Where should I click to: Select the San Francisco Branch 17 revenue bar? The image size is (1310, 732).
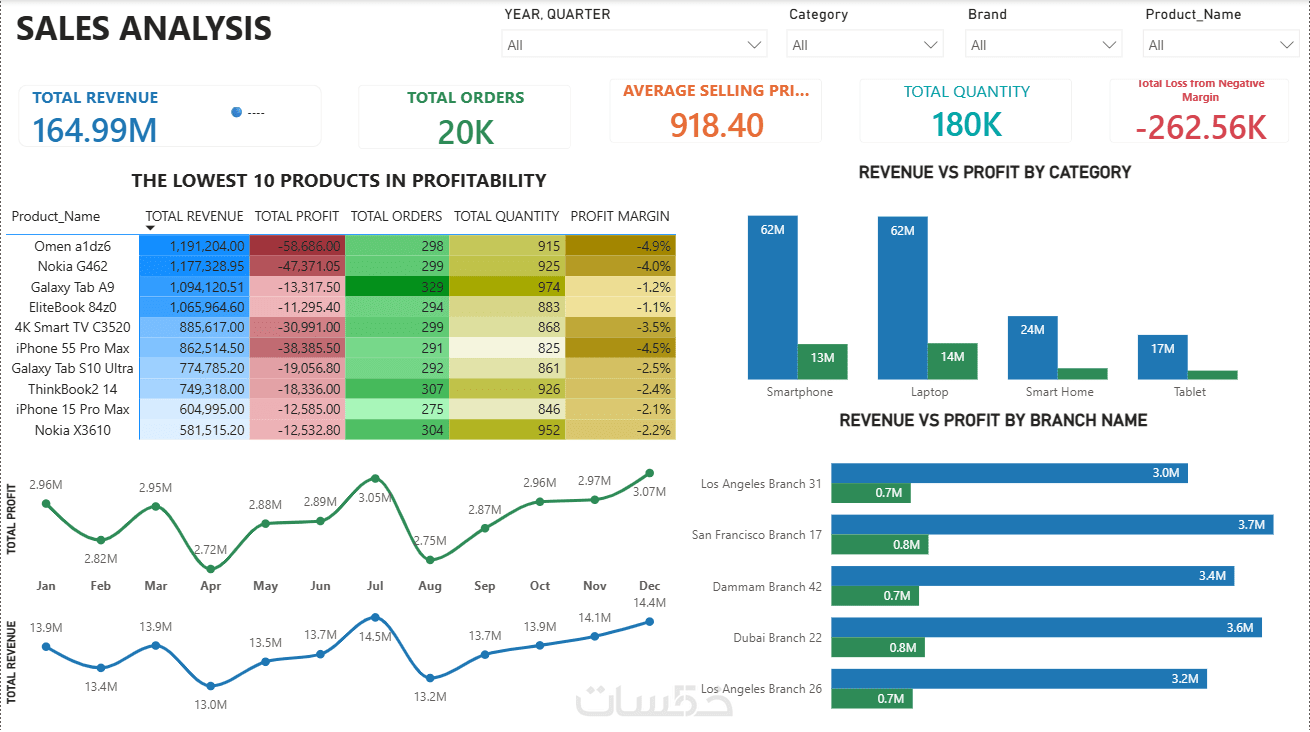click(1052, 524)
